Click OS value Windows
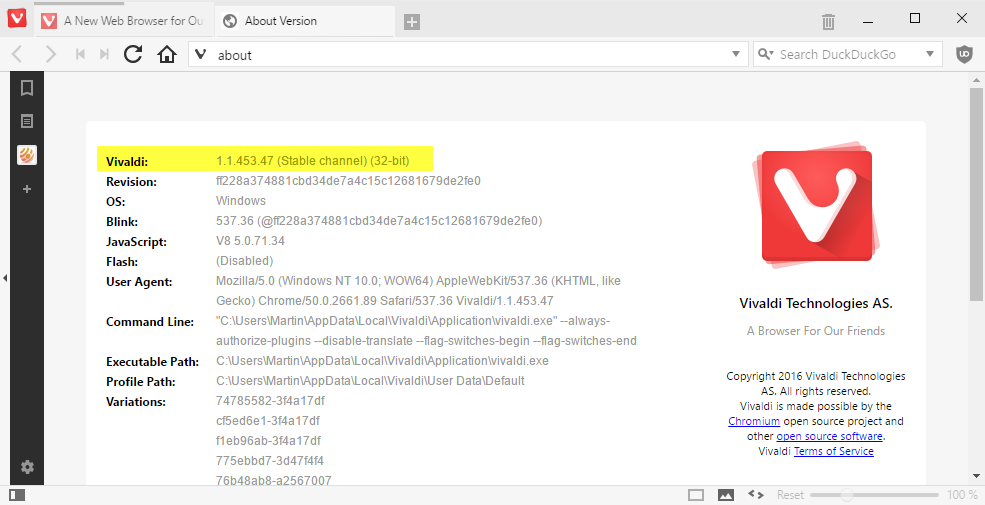The width and height of the screenshot is (985, 505). click(x=241, y=201)
